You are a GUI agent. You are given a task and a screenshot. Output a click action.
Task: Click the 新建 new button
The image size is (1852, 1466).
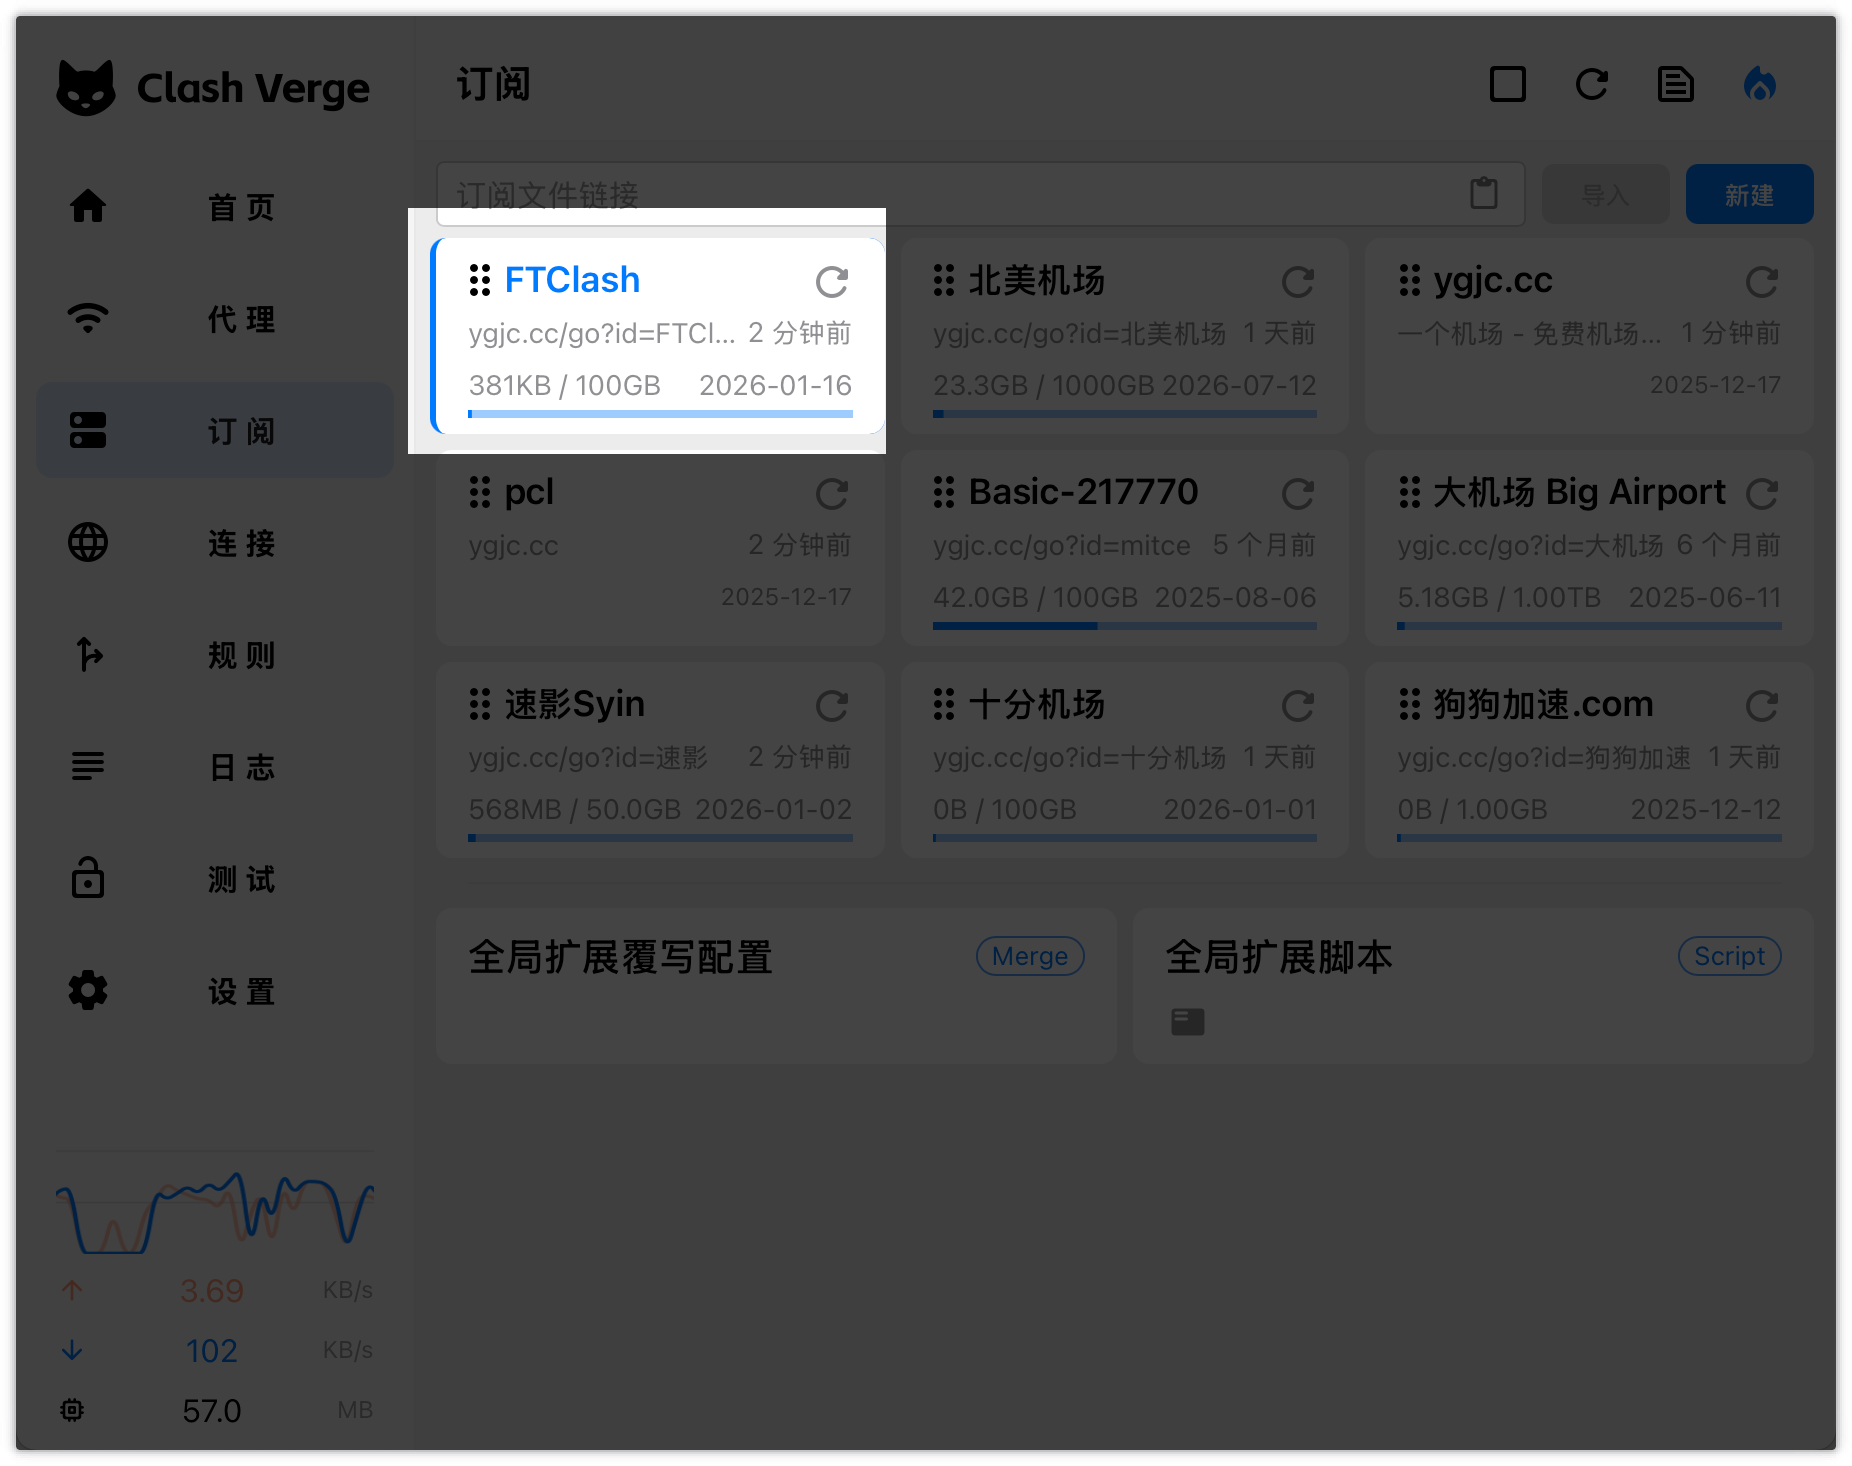(1749, 193)
